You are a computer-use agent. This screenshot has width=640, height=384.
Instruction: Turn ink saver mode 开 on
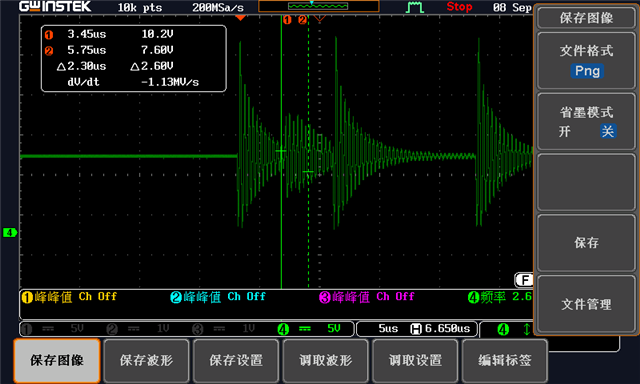[x=564, y=131]
